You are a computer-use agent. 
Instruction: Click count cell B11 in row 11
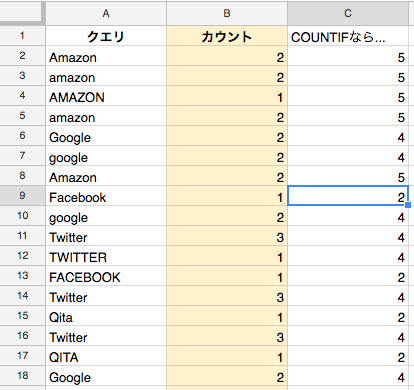point(227,236)
